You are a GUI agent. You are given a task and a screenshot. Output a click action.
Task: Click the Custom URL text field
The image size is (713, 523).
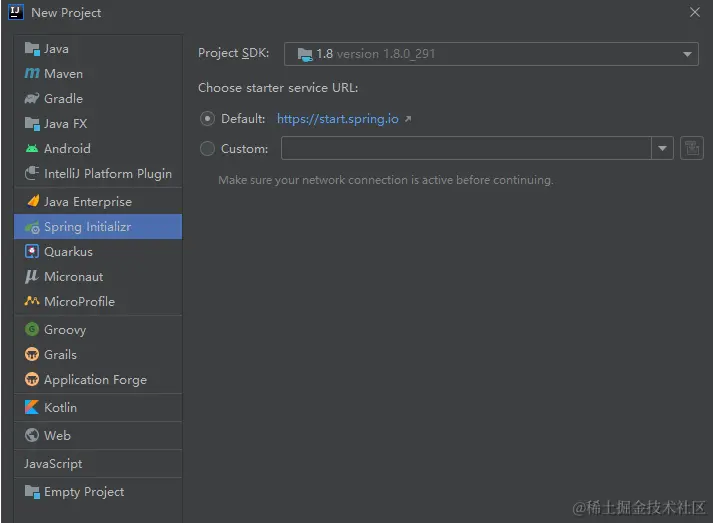(466, 148)
